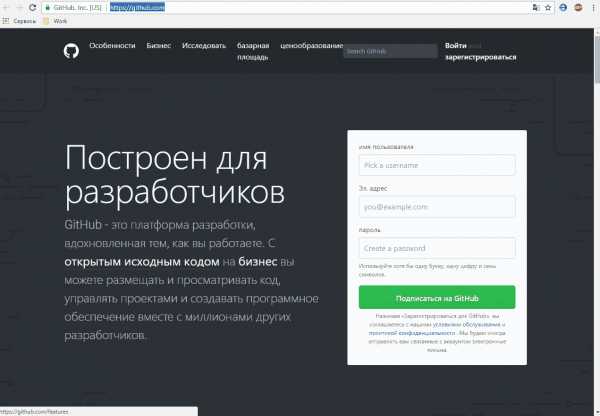The width and height of the screenshot is (600, 416).
Task: Reload the page with the refresh icon
Action: pyautogui.click(x=34, y=6)
